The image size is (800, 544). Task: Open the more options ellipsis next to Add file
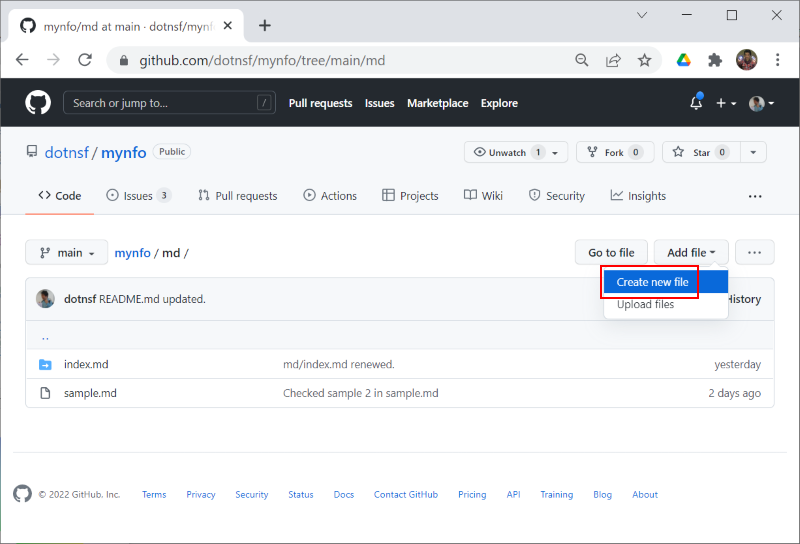click(x=755, y=252)
